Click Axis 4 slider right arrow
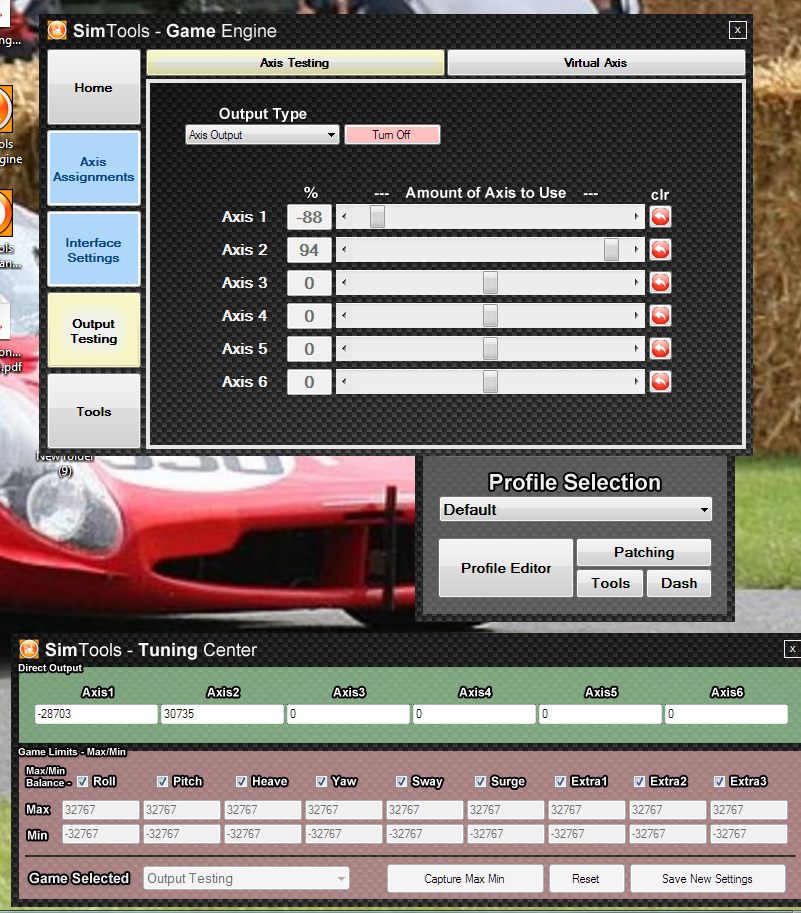 (x=637, y=316)
